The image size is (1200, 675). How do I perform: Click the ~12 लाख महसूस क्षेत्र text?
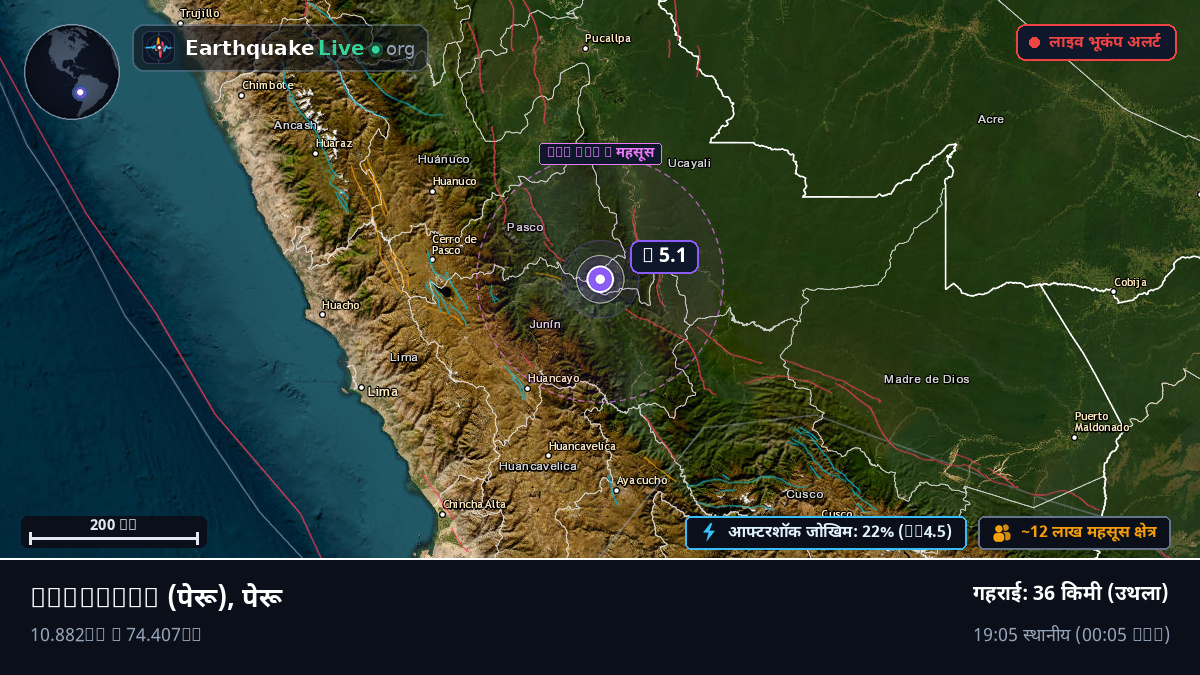click(1088, 533)
